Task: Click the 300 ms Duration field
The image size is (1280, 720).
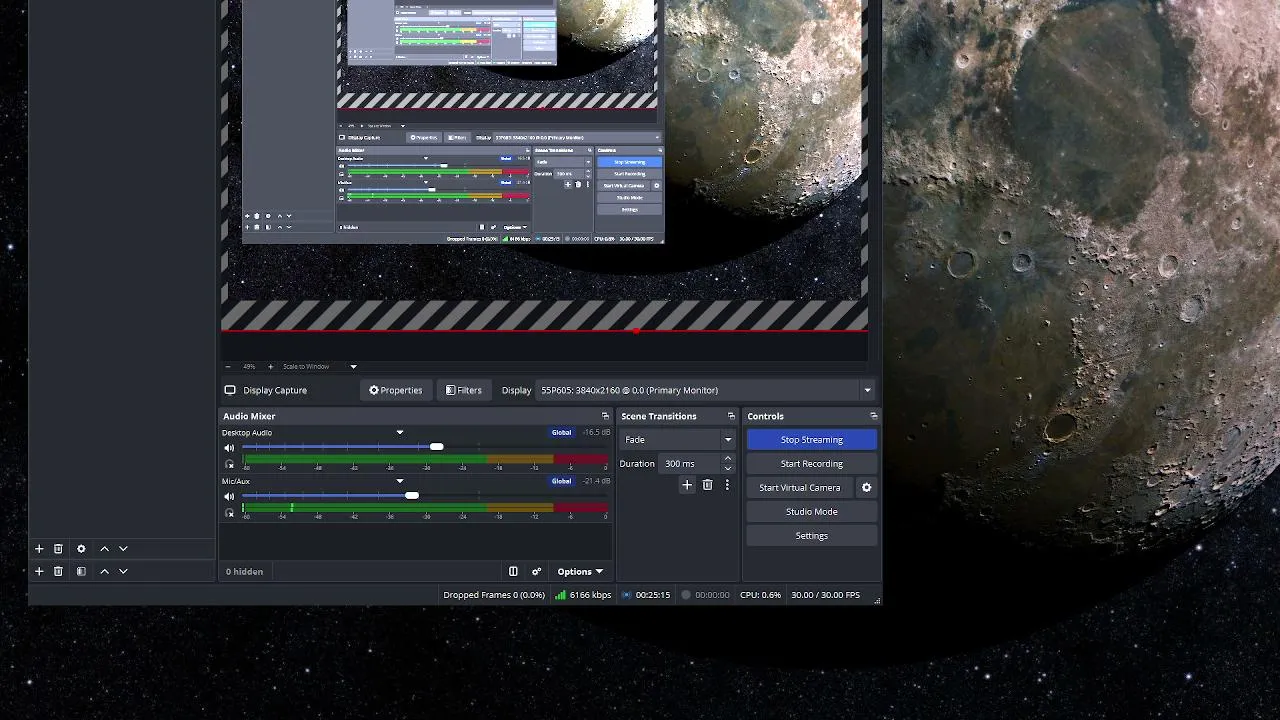Action: (x=690, y=464)
